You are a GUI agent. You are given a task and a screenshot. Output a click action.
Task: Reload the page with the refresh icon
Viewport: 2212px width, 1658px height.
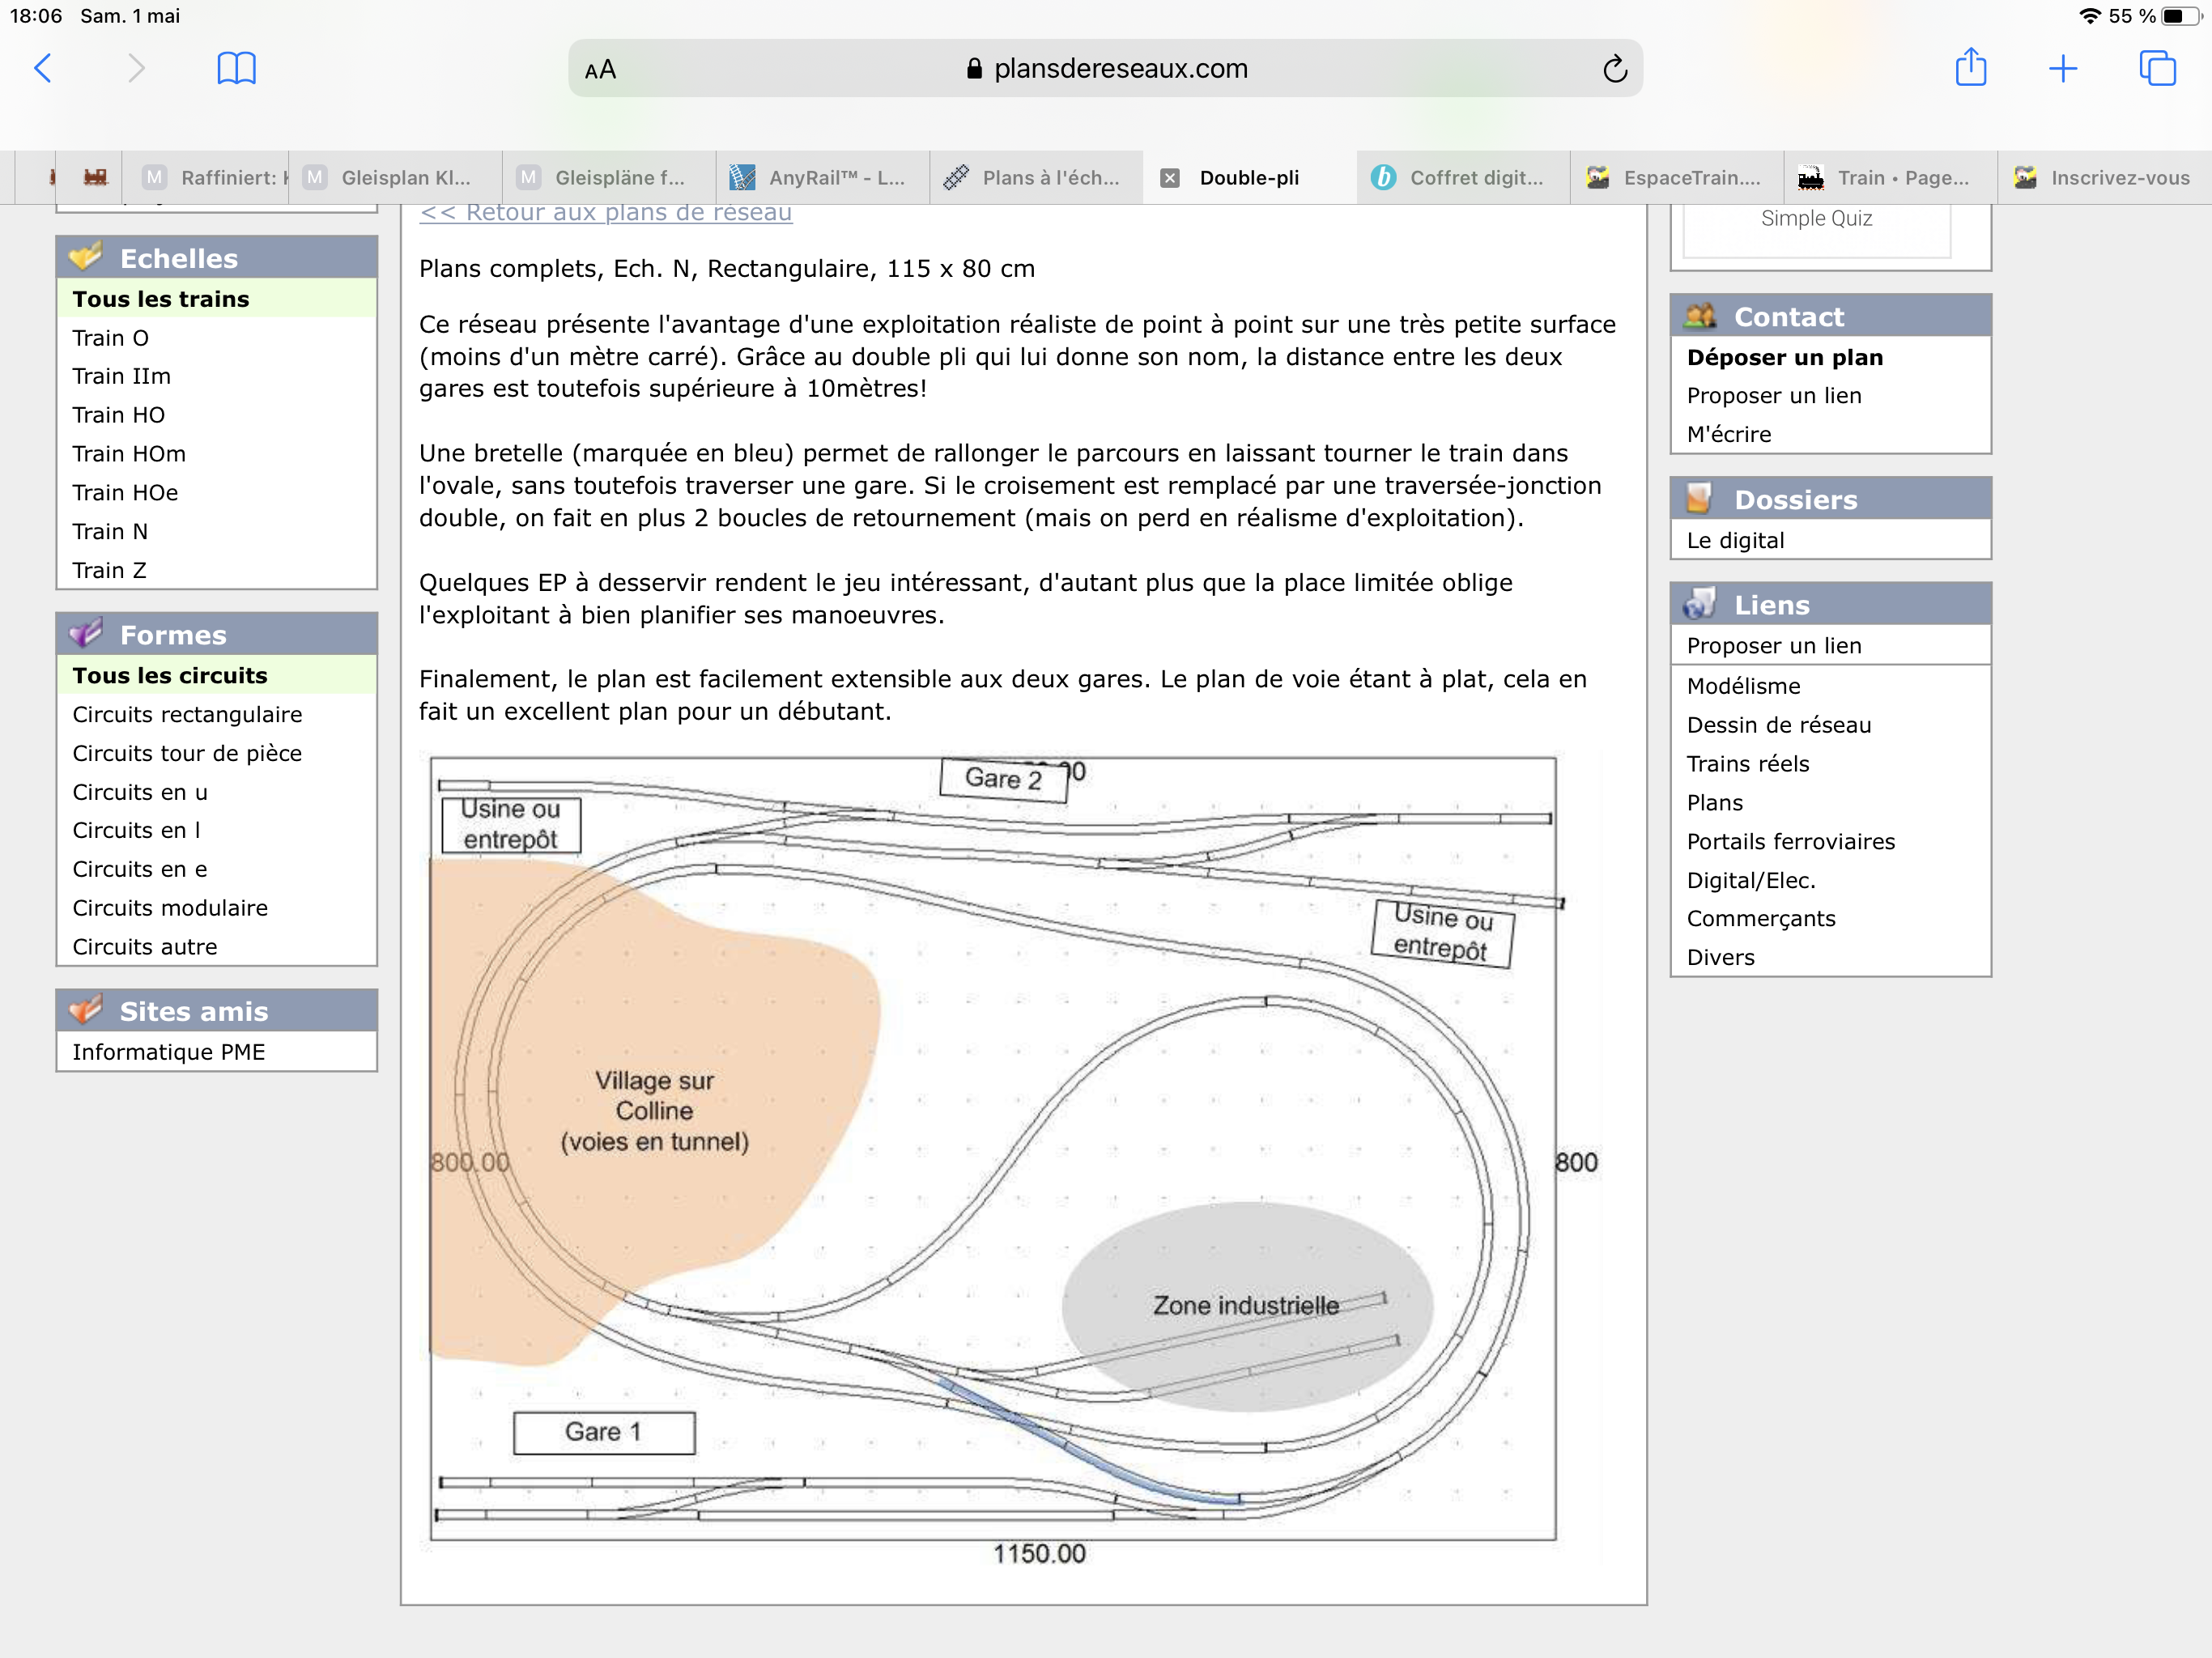(1614, 68)
